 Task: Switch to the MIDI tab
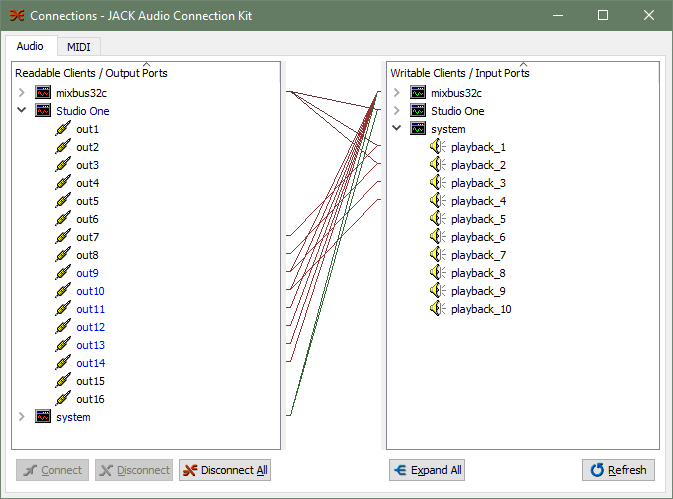point(79,47)
